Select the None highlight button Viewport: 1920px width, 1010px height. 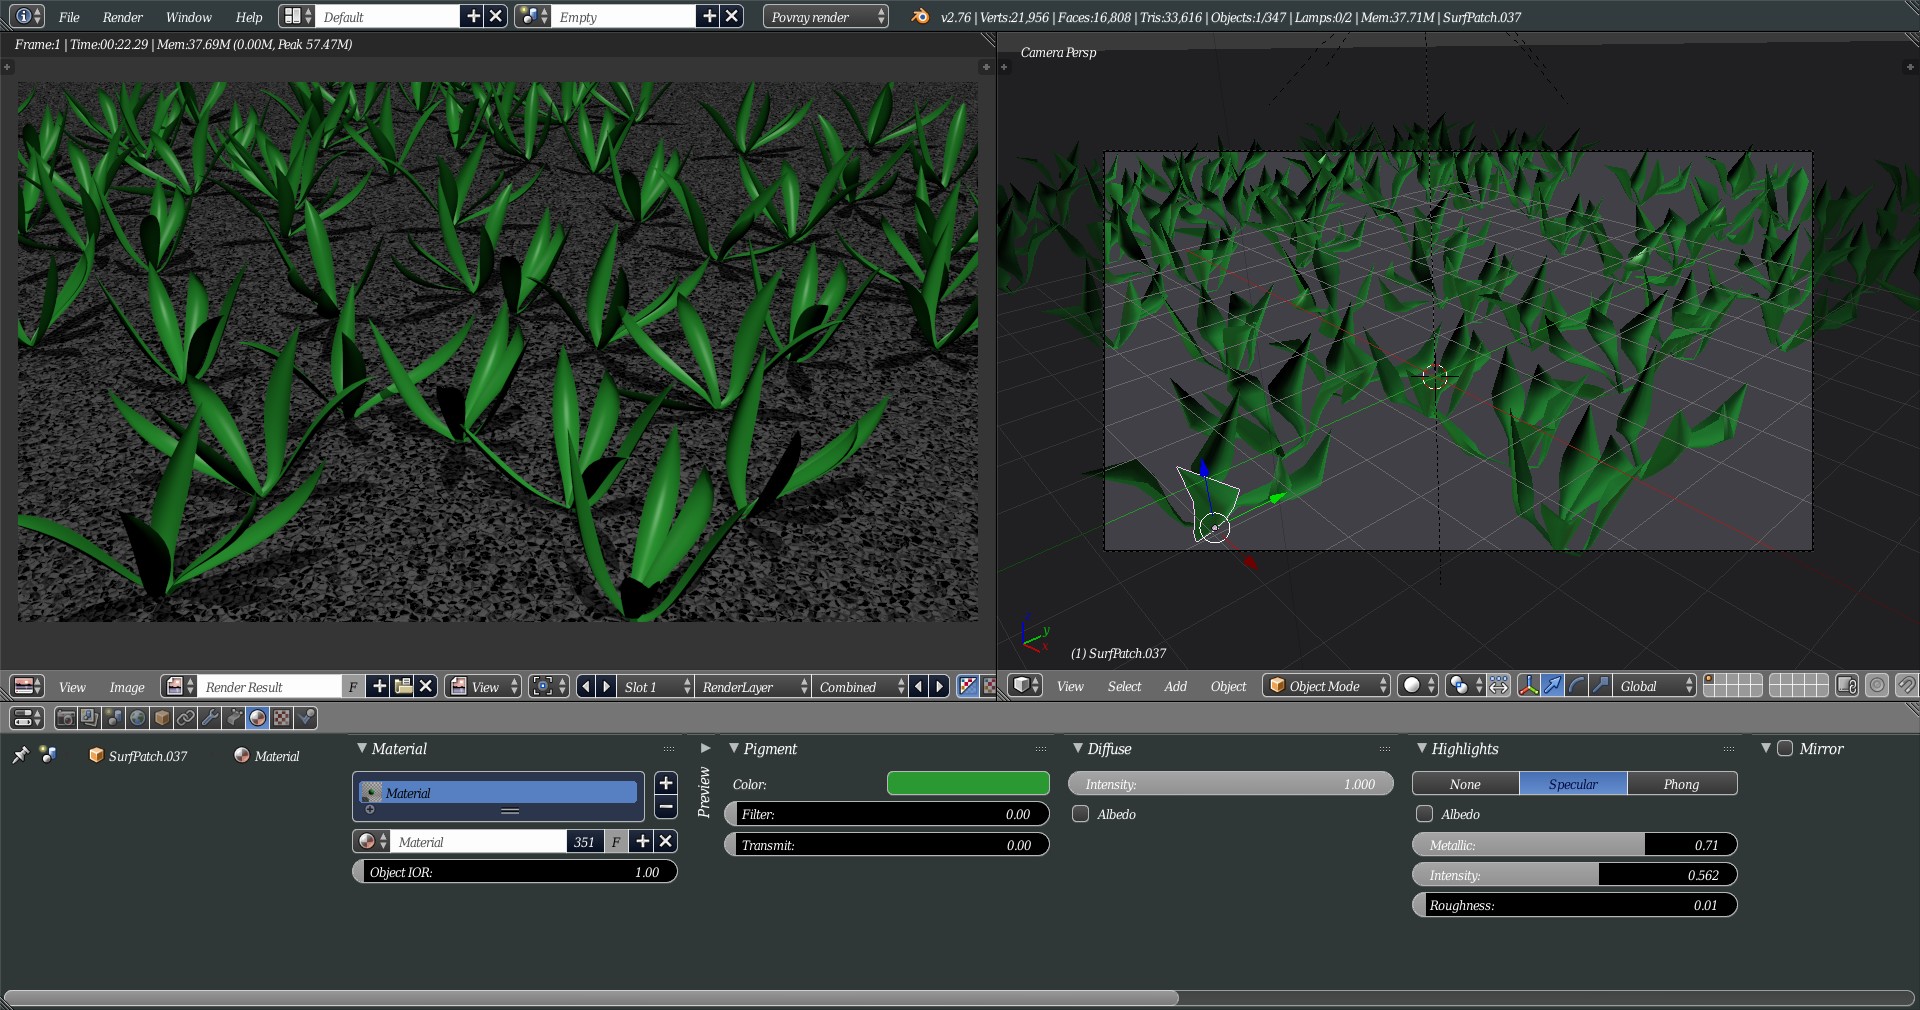[x=1465, y=784]
